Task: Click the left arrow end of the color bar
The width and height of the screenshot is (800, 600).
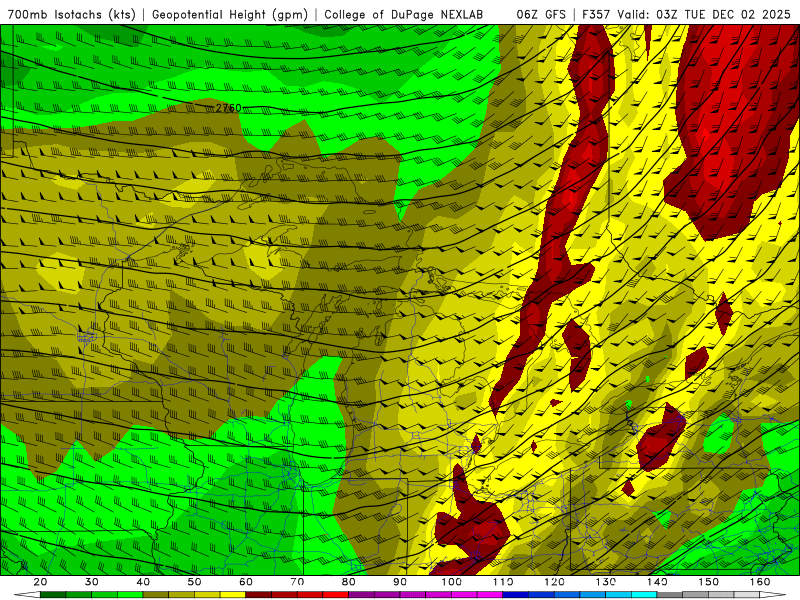Action: point(27,595)
